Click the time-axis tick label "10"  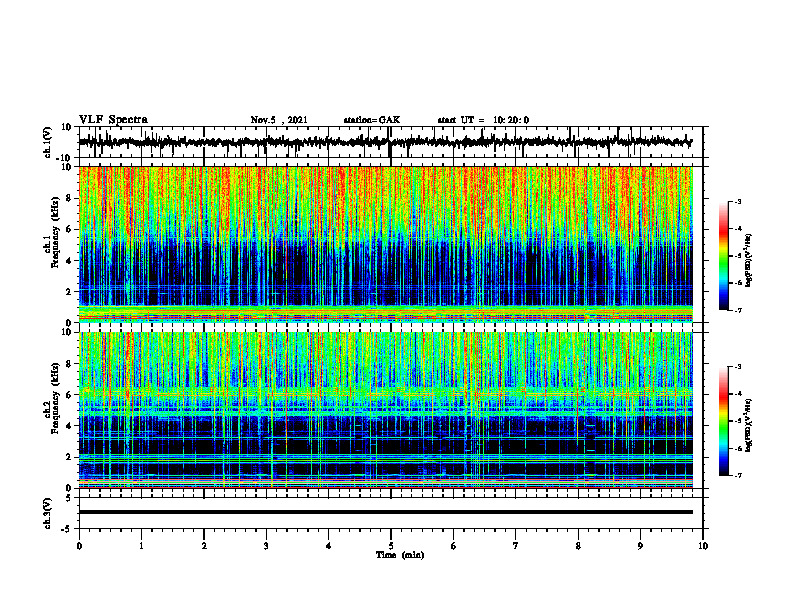click(x=703, y=546)
